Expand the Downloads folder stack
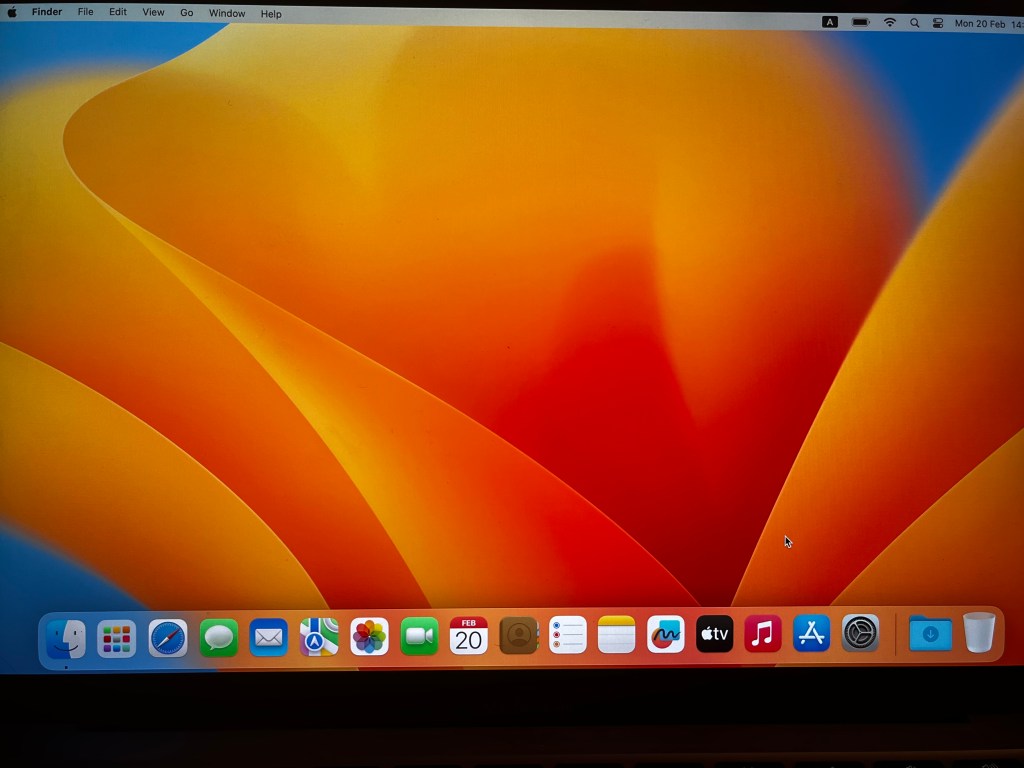Viewport: 1024px width, 768px height. [x=930, y=633]
